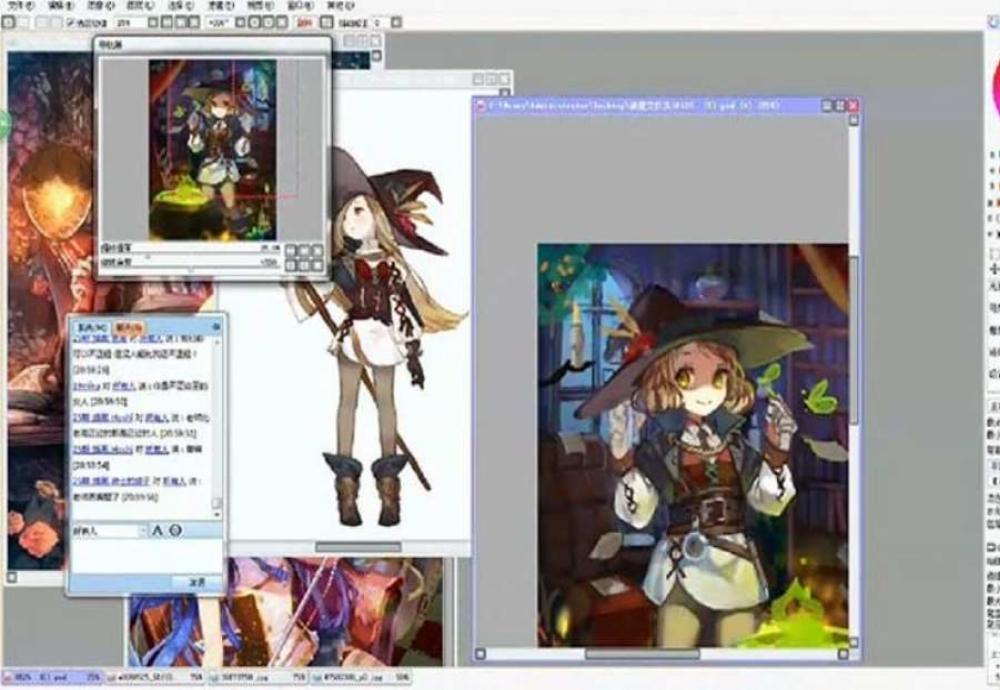Switch to the first tab in chat window

pos(92,327)
